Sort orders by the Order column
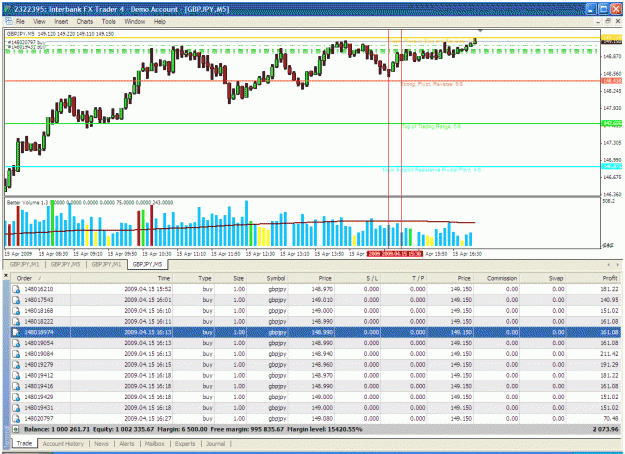This screenshot has width=625, height=454. [x=40, y=278]
